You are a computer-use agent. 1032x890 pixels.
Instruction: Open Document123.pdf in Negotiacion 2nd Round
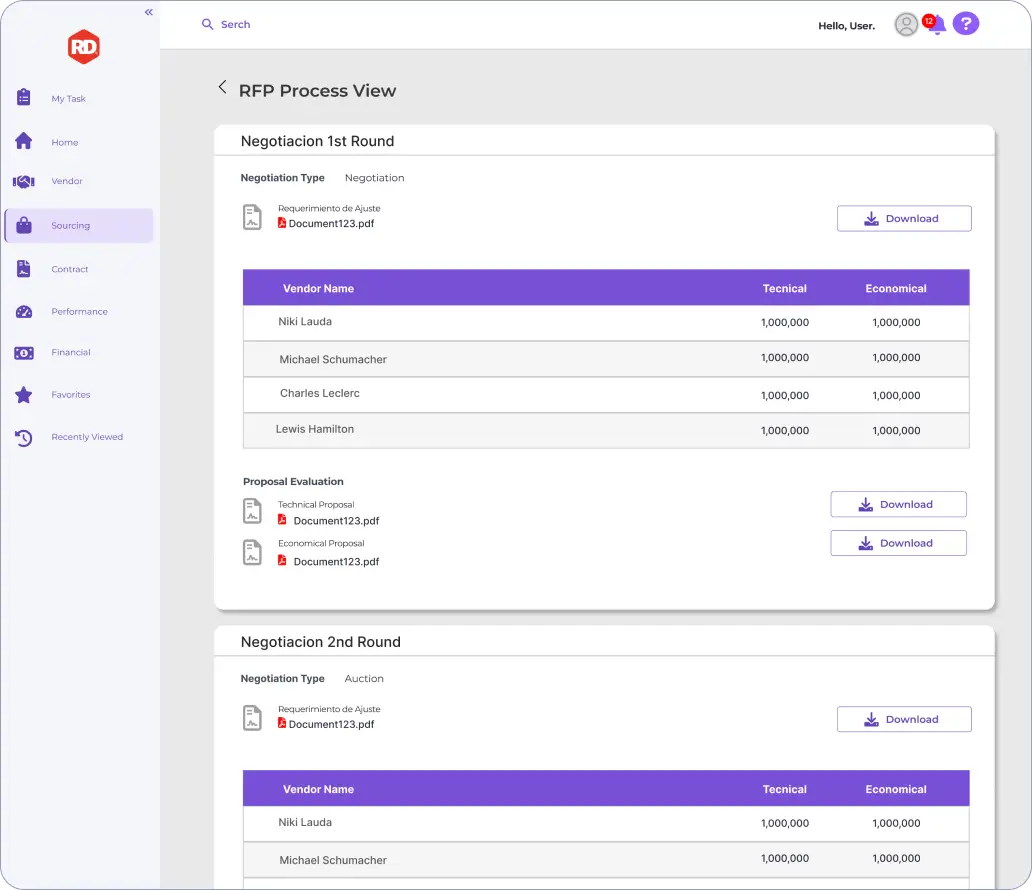point(331,724)
